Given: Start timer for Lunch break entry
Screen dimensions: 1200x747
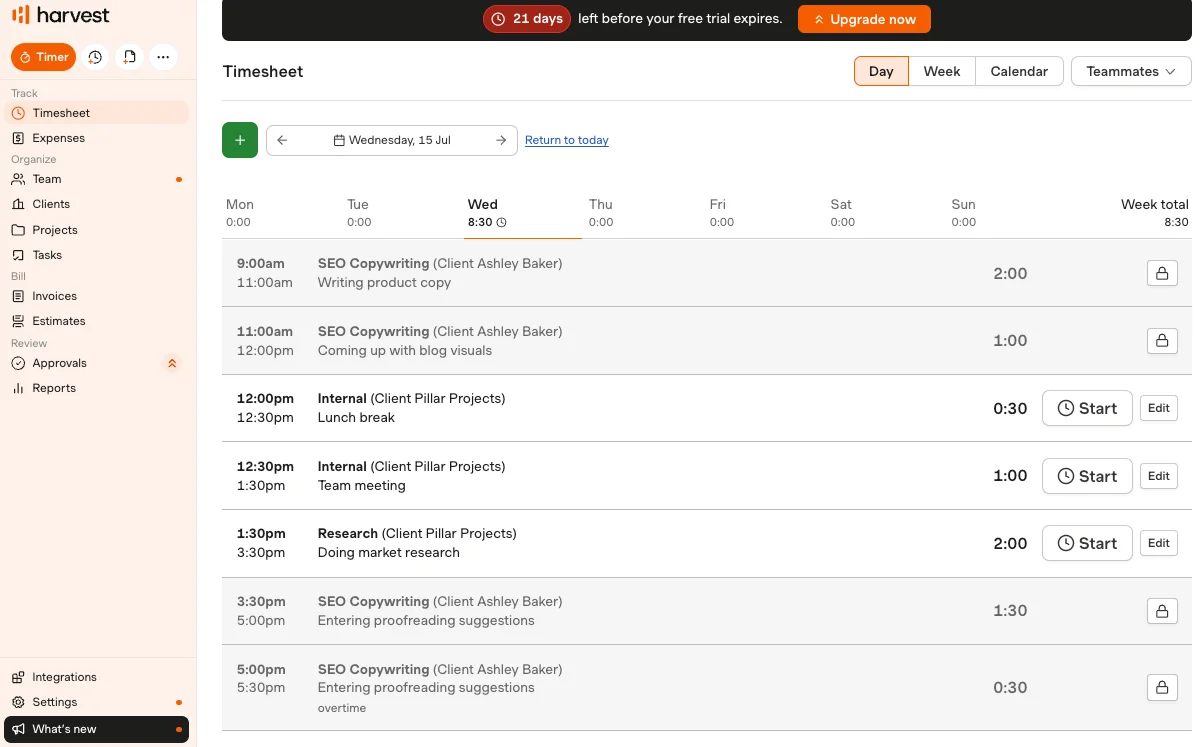Looking at the screenshot, I should (x=1087, y=408).
